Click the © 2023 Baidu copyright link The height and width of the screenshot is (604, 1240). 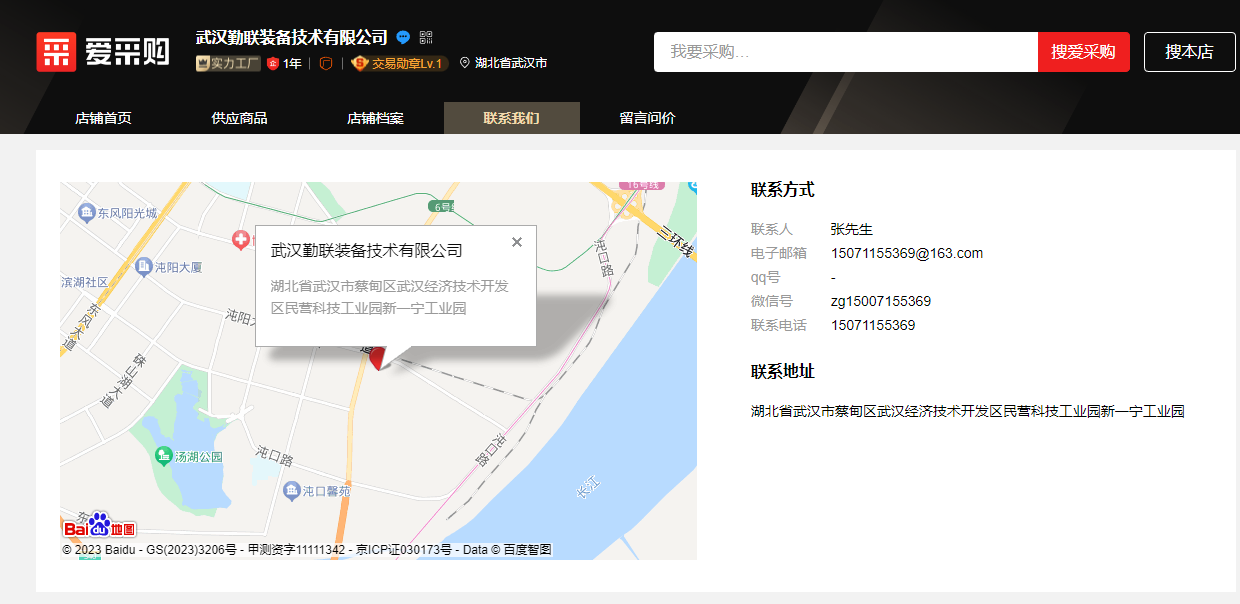(101, 548)
